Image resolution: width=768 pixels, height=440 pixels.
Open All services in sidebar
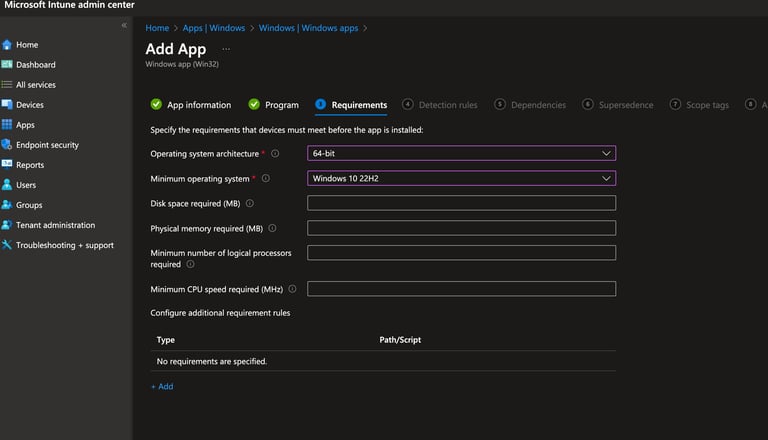click(36, 85)
